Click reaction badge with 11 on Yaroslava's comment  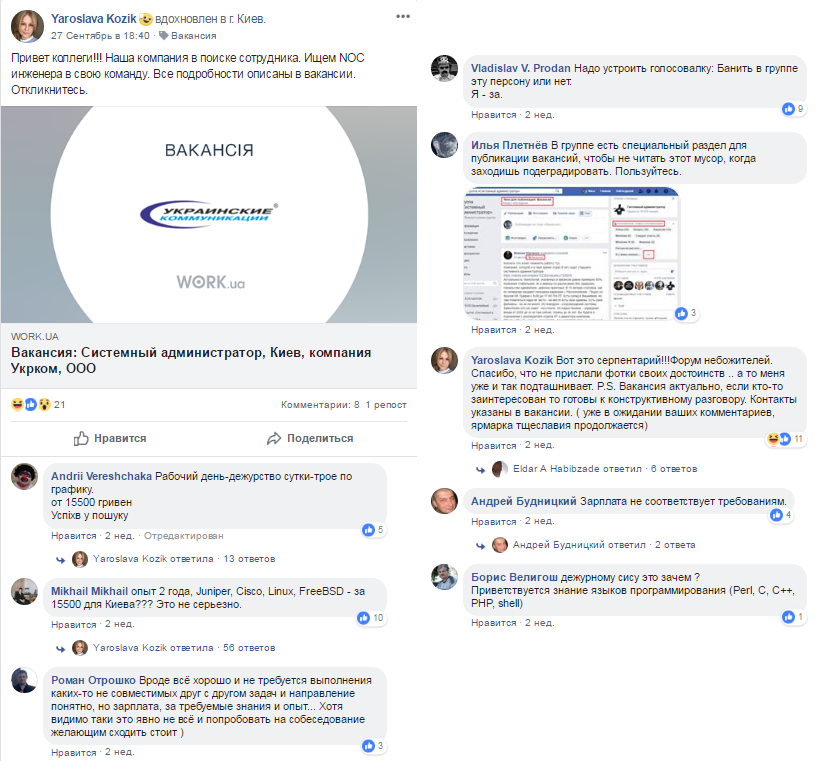pos(784,439)
